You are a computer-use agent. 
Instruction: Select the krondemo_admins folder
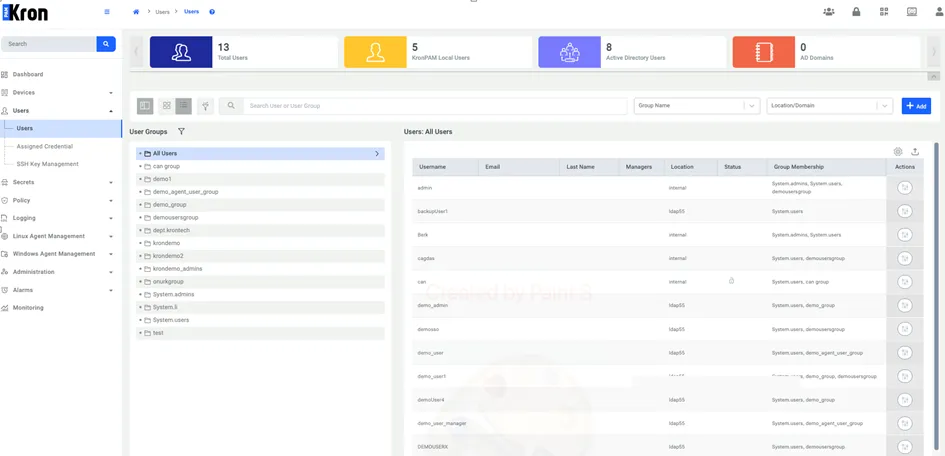260,269
